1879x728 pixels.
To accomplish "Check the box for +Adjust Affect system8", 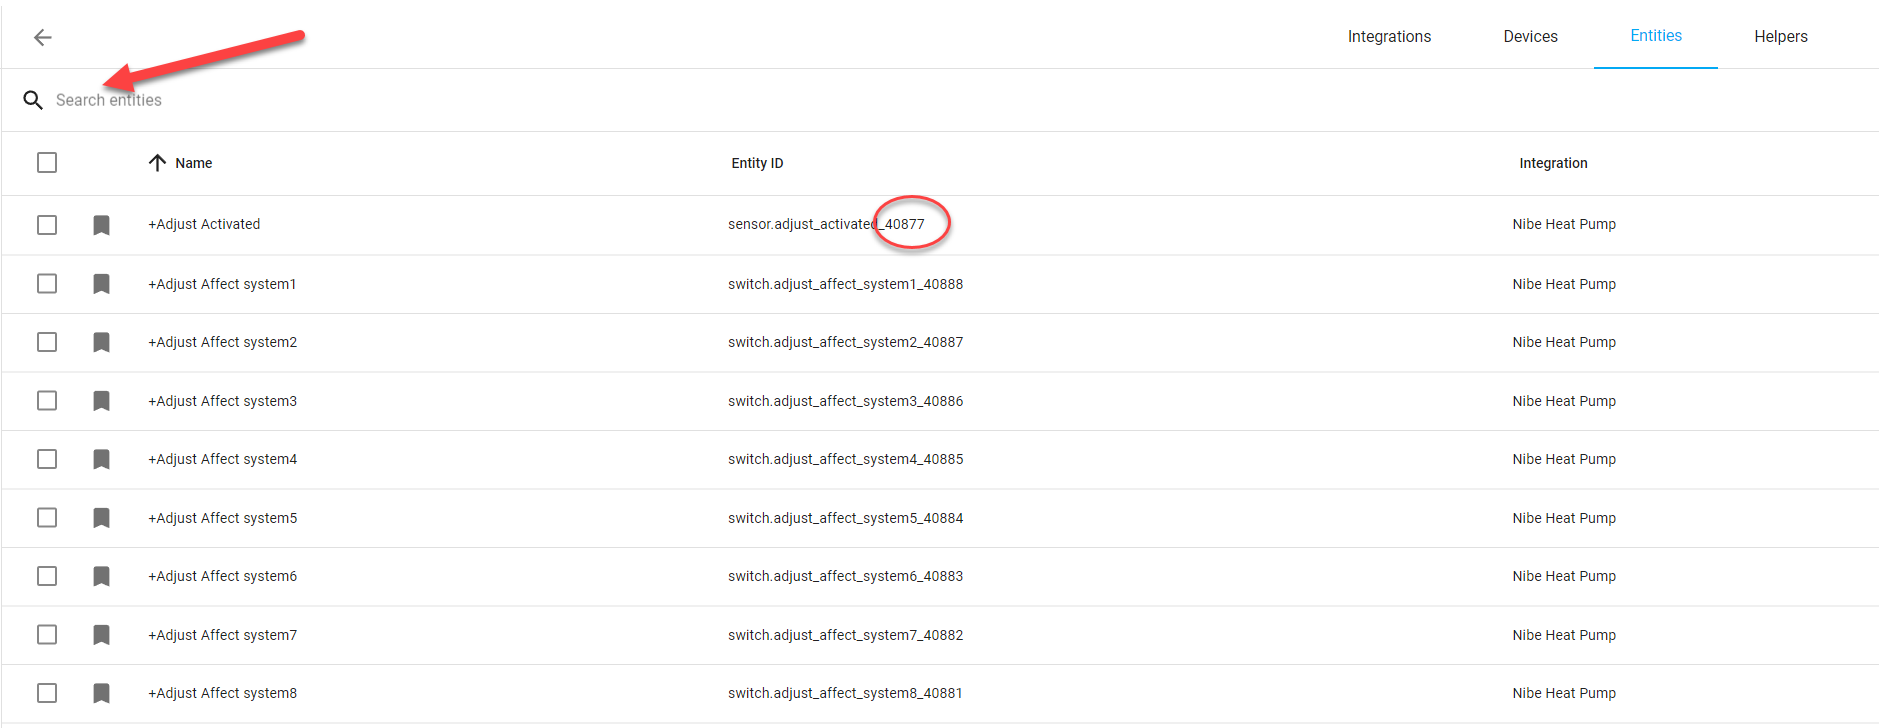I will point(47,693).
